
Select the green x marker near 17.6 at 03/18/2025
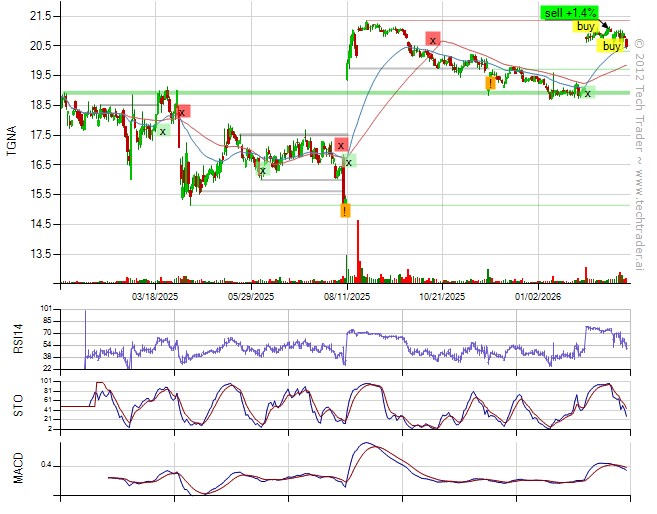pyautogui.click(x=163, y=131)
